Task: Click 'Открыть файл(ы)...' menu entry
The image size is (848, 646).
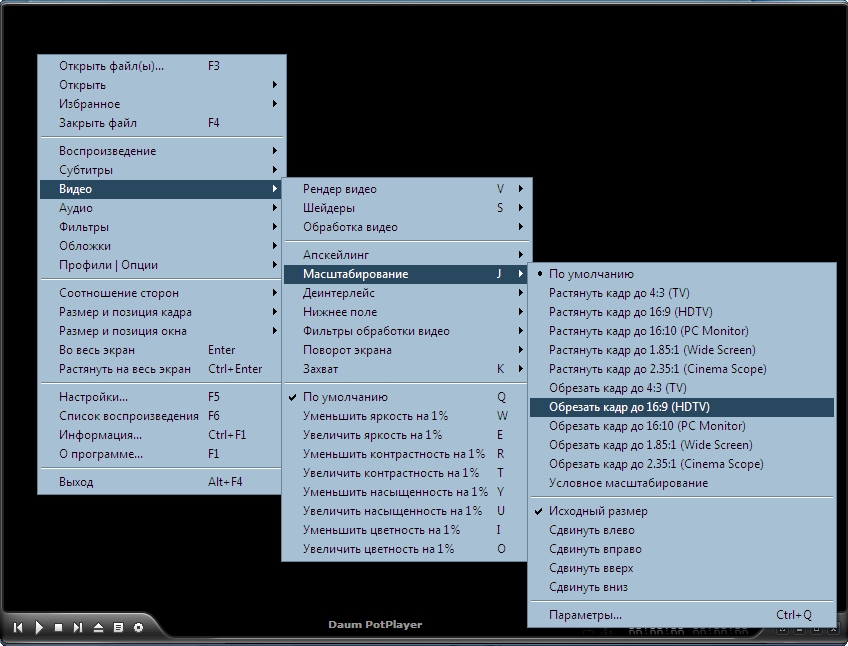Action: (x=111, y=66)
